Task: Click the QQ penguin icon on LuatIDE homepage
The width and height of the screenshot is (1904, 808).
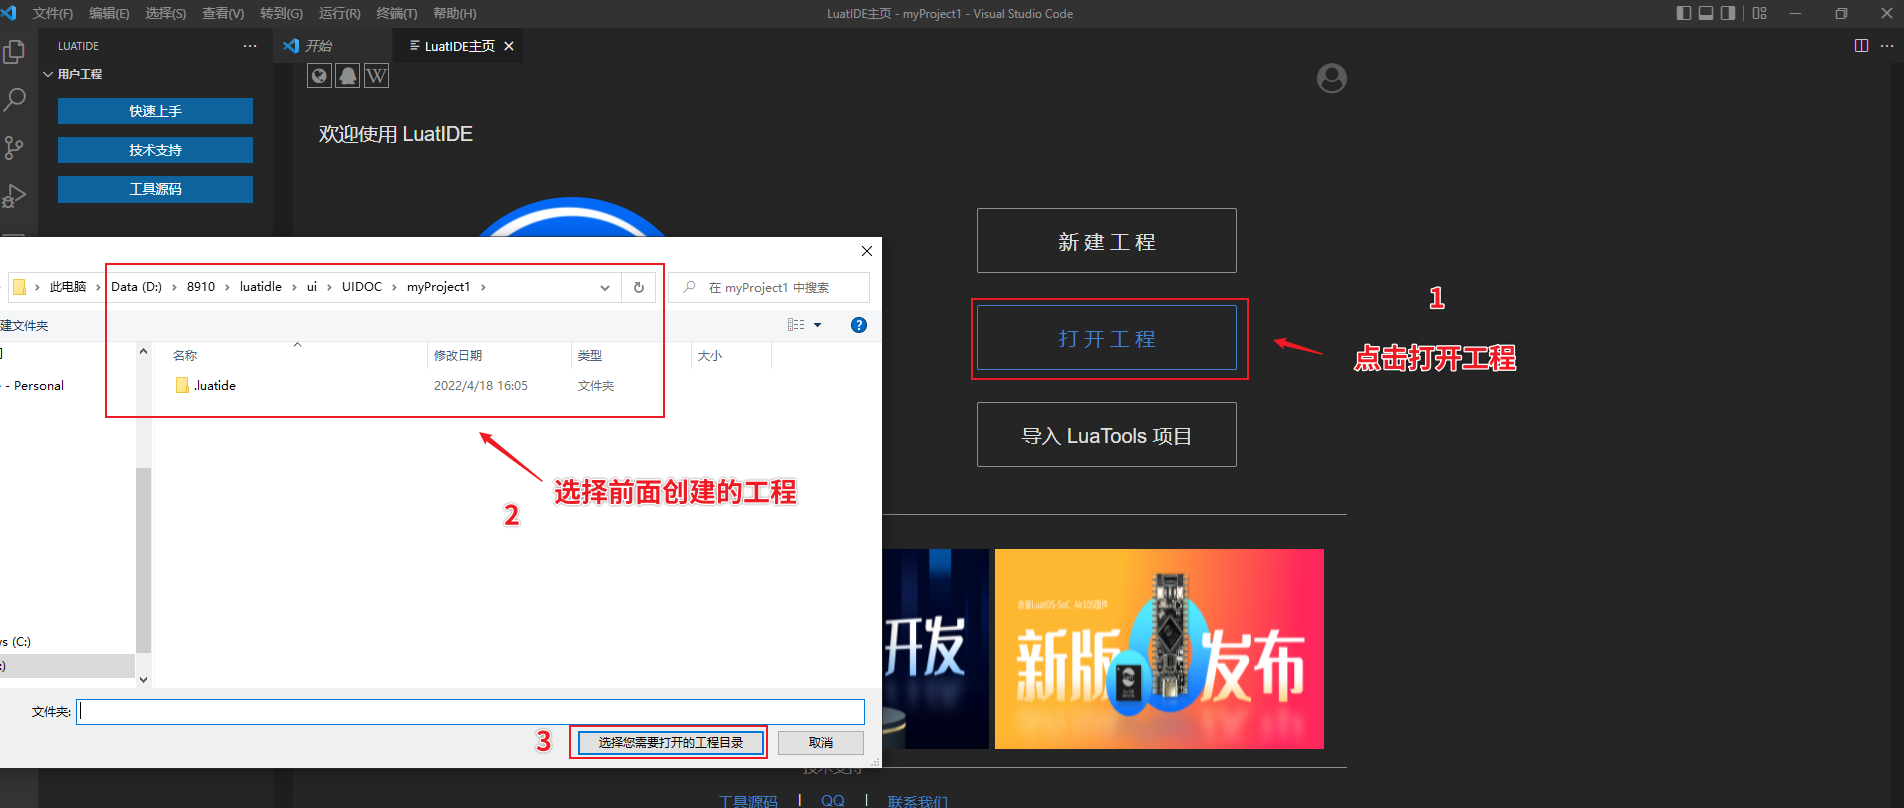Action: [348, 76]
